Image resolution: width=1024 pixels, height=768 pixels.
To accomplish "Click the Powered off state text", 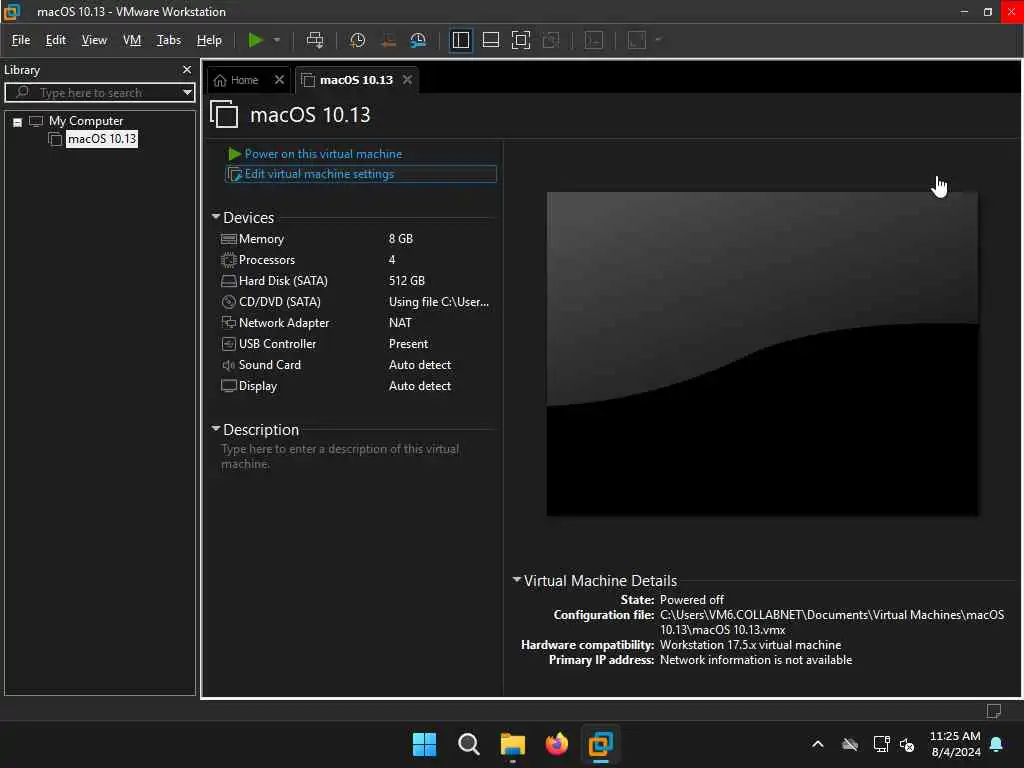I will click(x=692, y=600).
